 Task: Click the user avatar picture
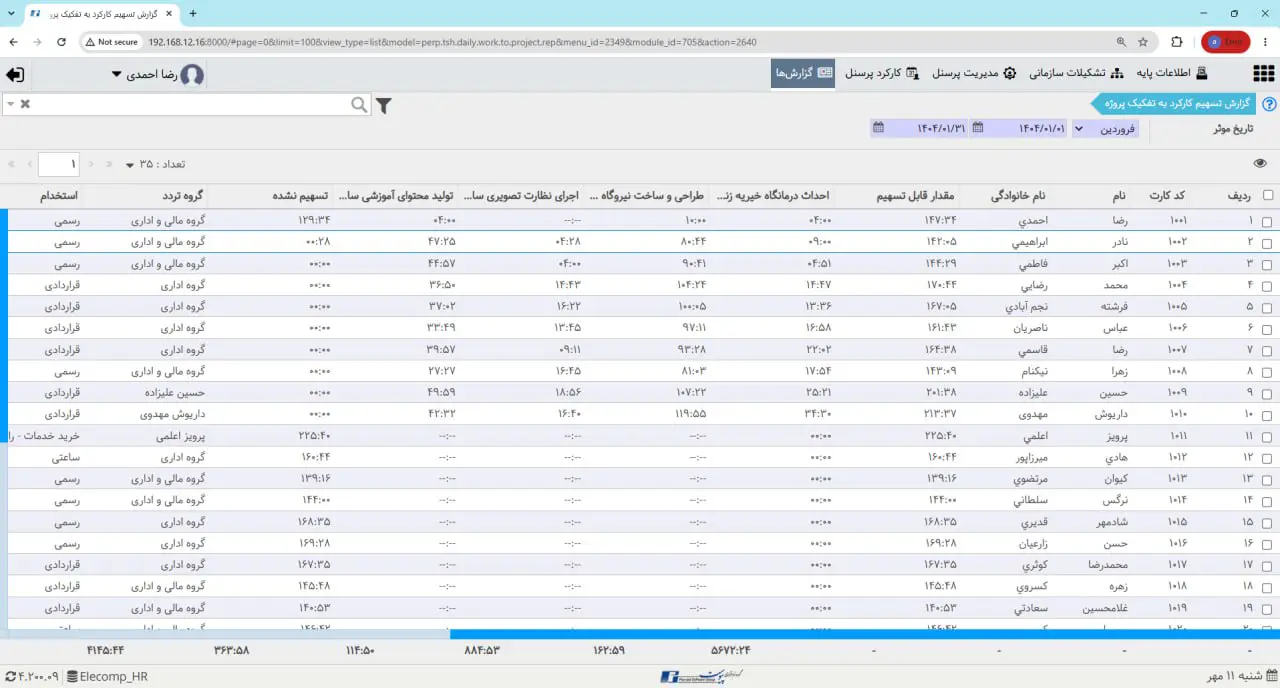(x=191, y=75)
